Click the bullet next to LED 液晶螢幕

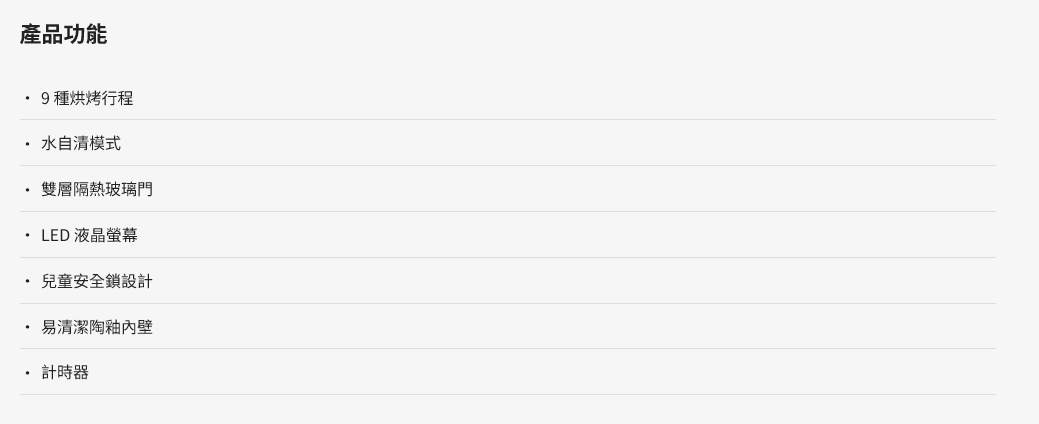pos(27,235)
